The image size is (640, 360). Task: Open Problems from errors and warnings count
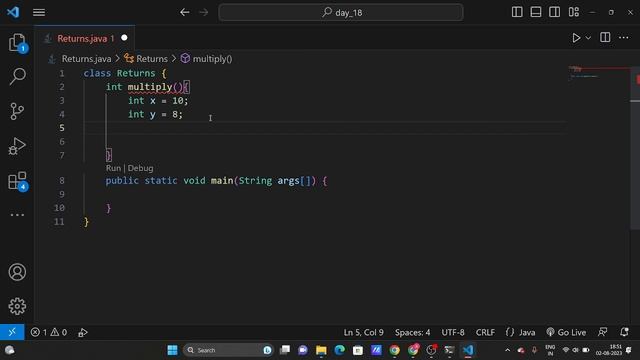coord(49,332)
